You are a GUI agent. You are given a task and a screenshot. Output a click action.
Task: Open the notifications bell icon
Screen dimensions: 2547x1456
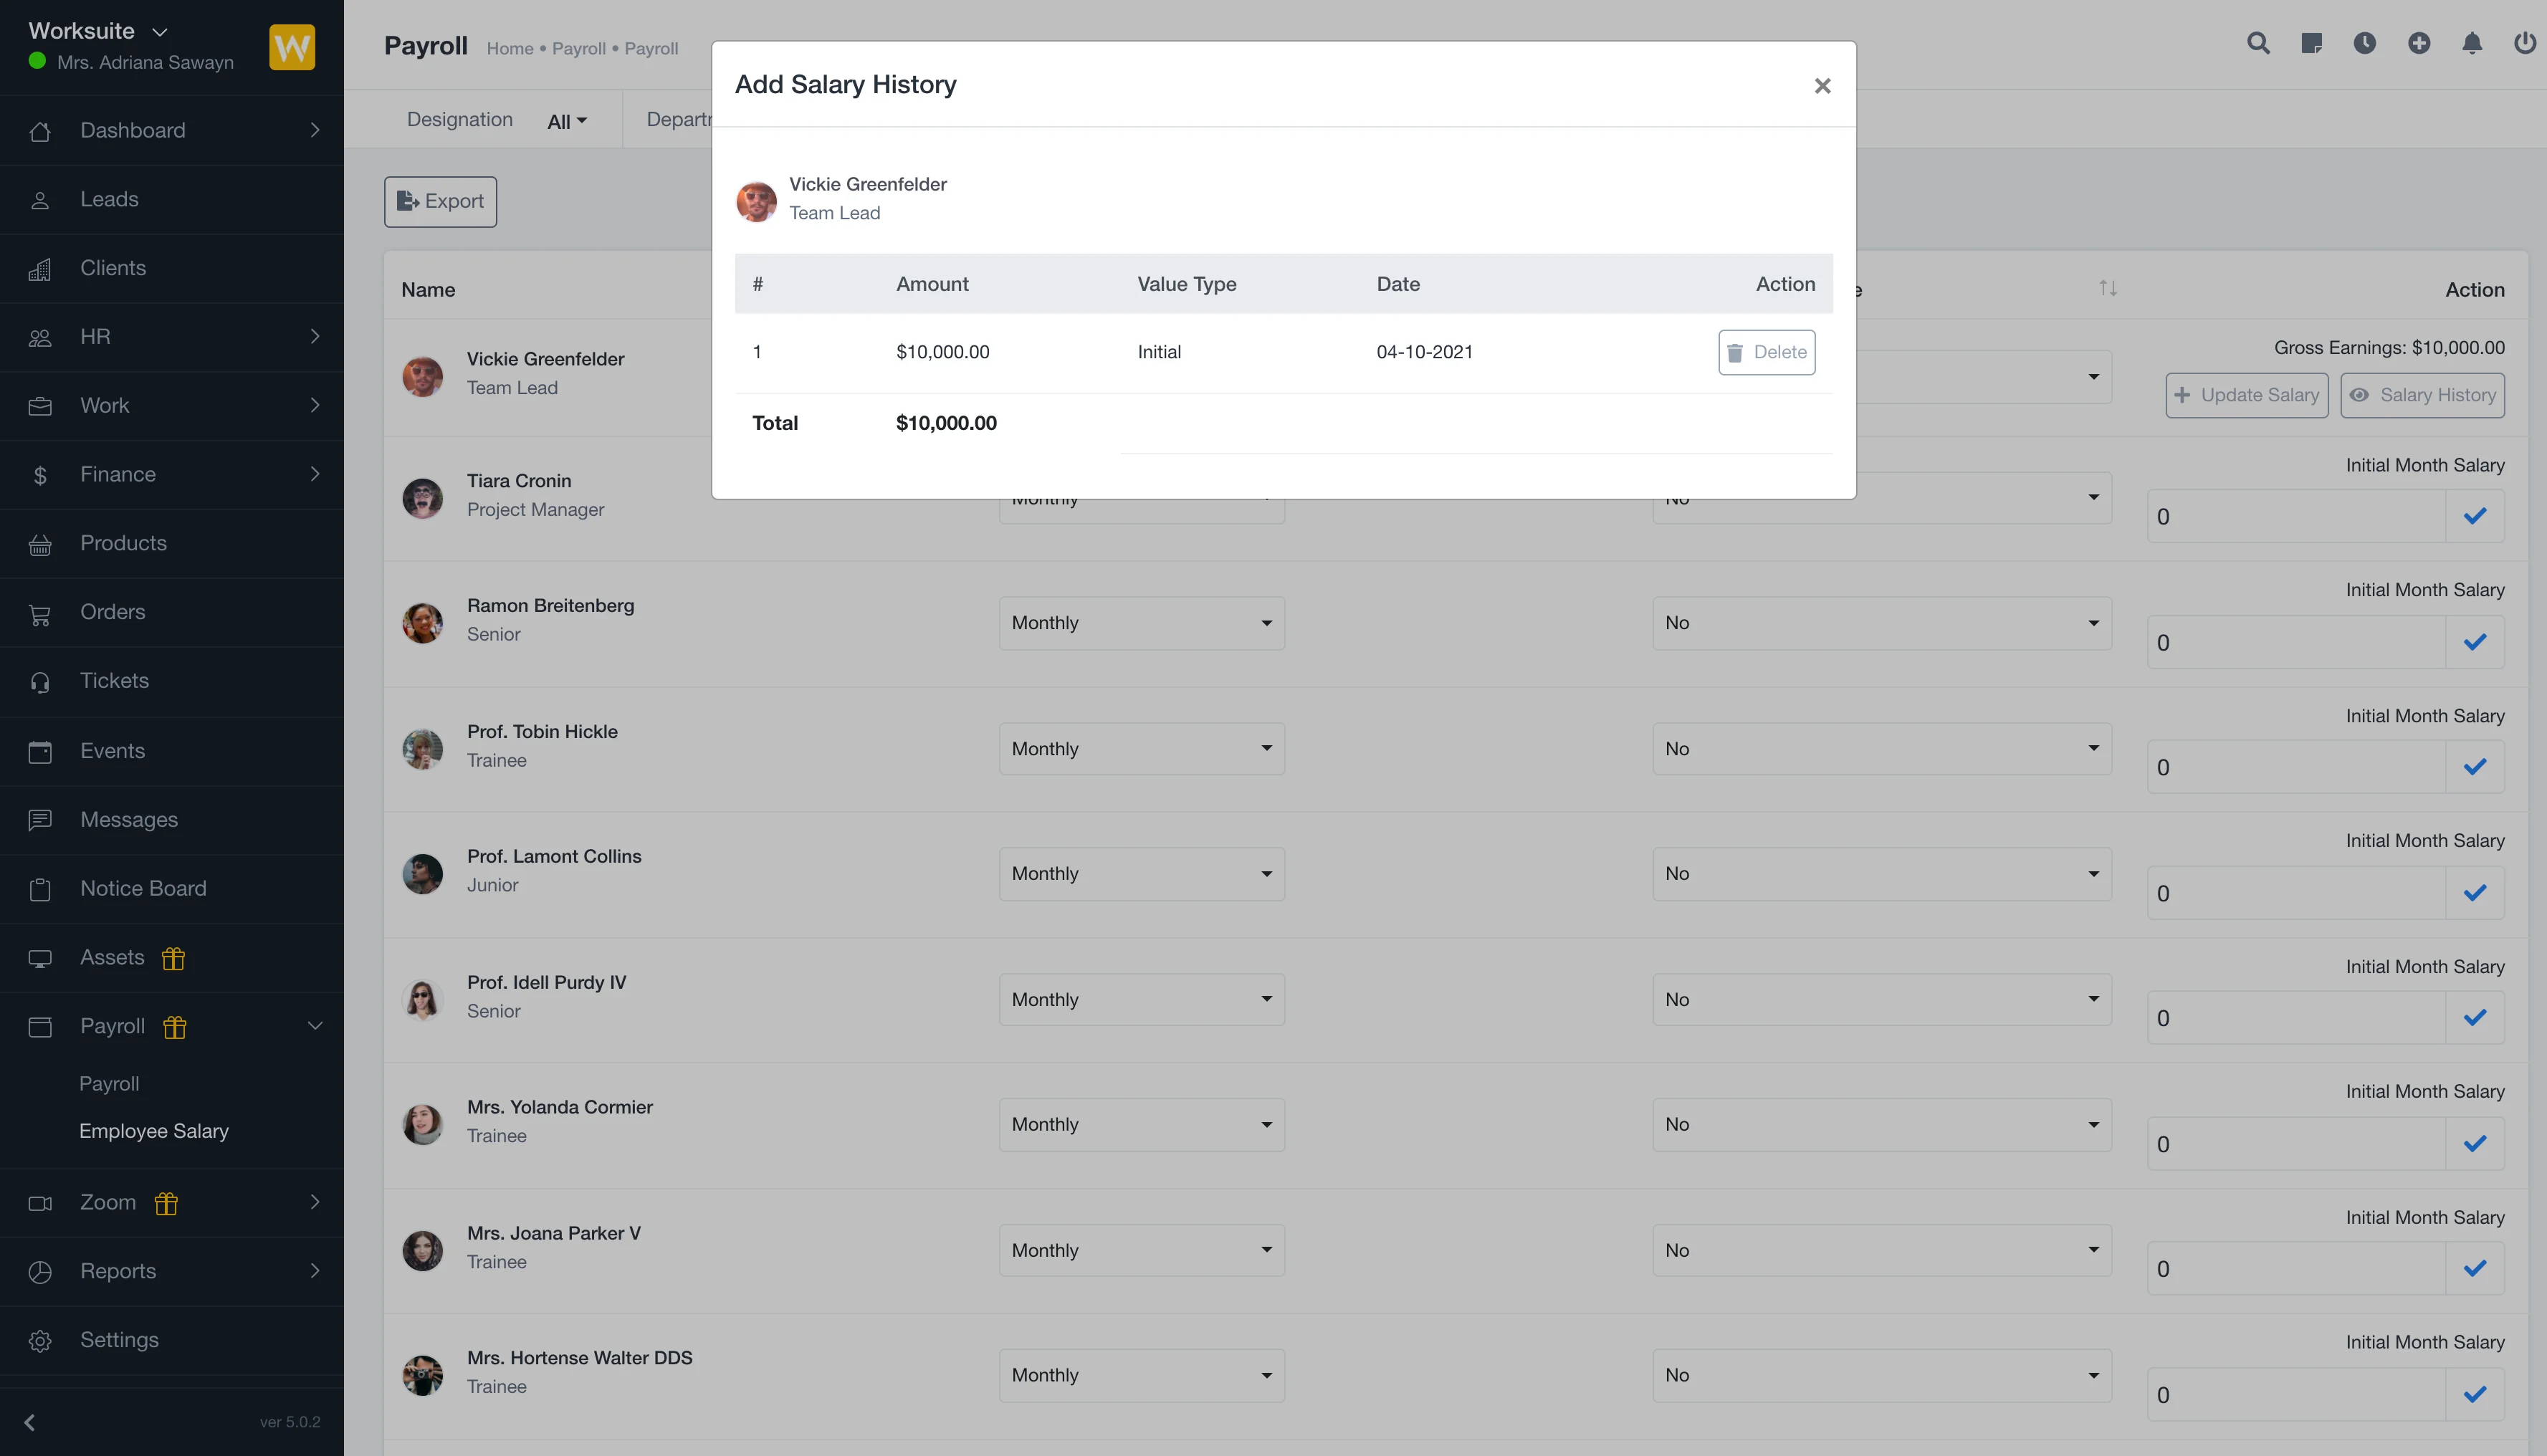click(2472, 43)
